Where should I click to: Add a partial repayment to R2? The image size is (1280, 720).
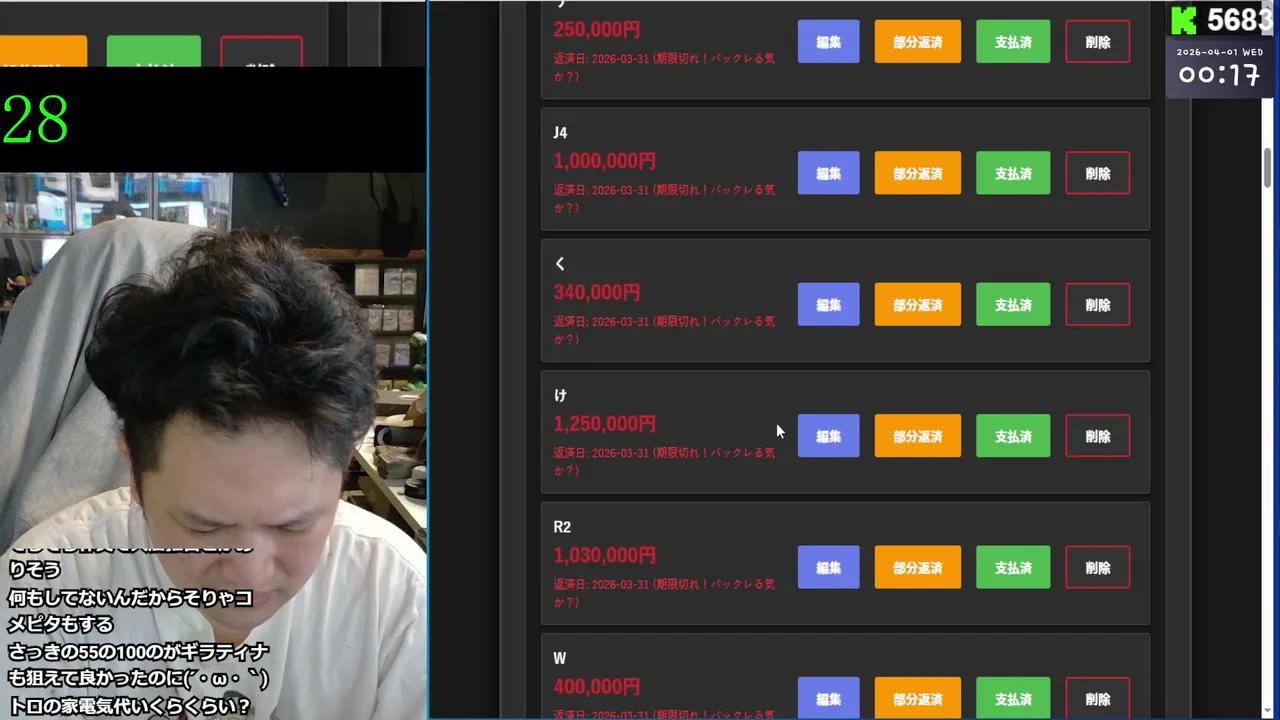coord(917,567)
